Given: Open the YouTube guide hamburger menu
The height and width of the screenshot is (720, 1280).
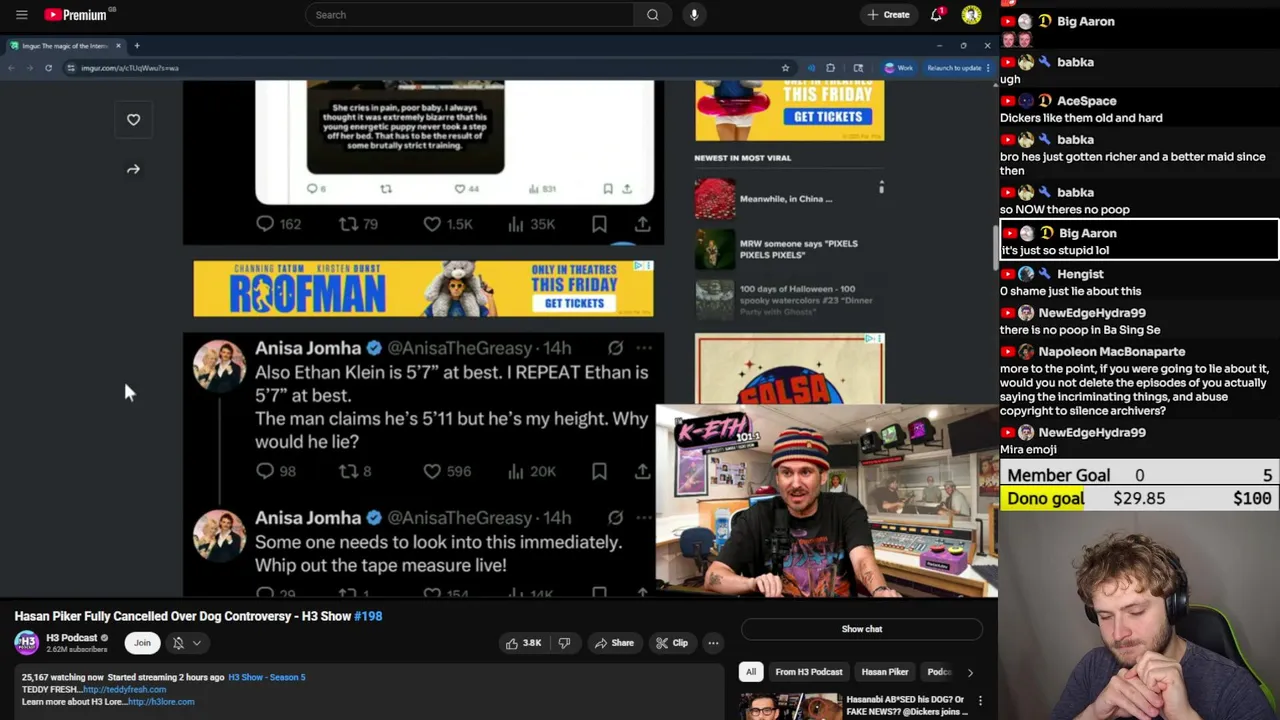Looking at the screenshot, I should click(21, 15).
